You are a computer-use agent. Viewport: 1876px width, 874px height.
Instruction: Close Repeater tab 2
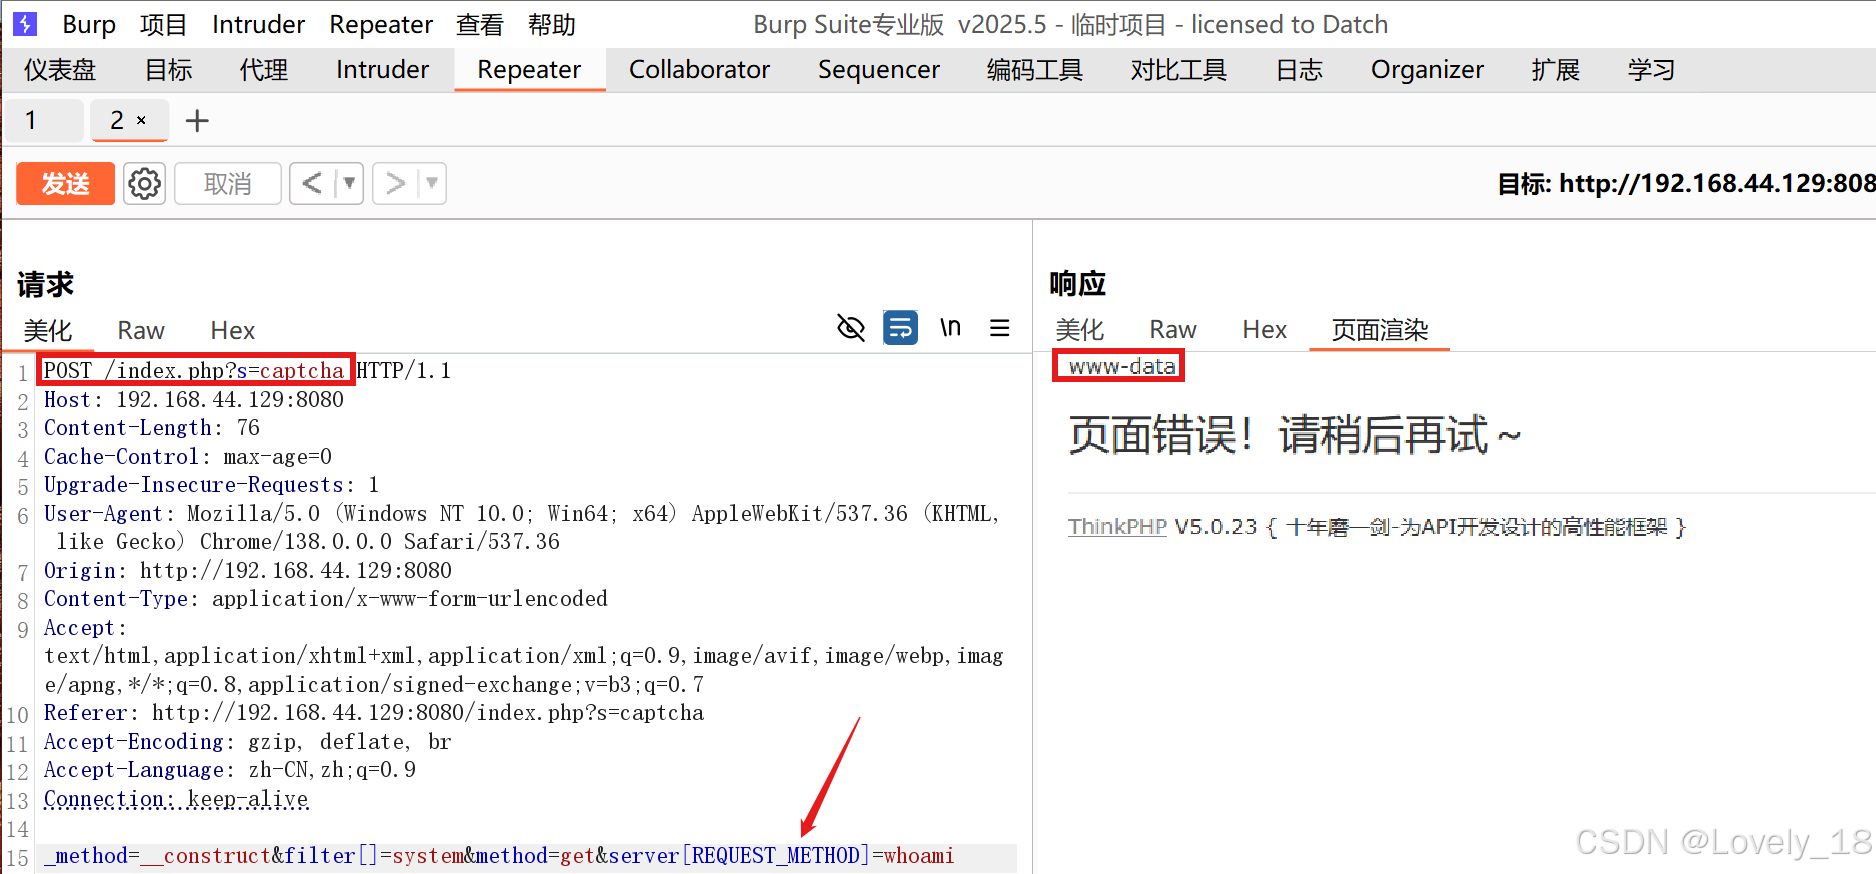(141, 121)
